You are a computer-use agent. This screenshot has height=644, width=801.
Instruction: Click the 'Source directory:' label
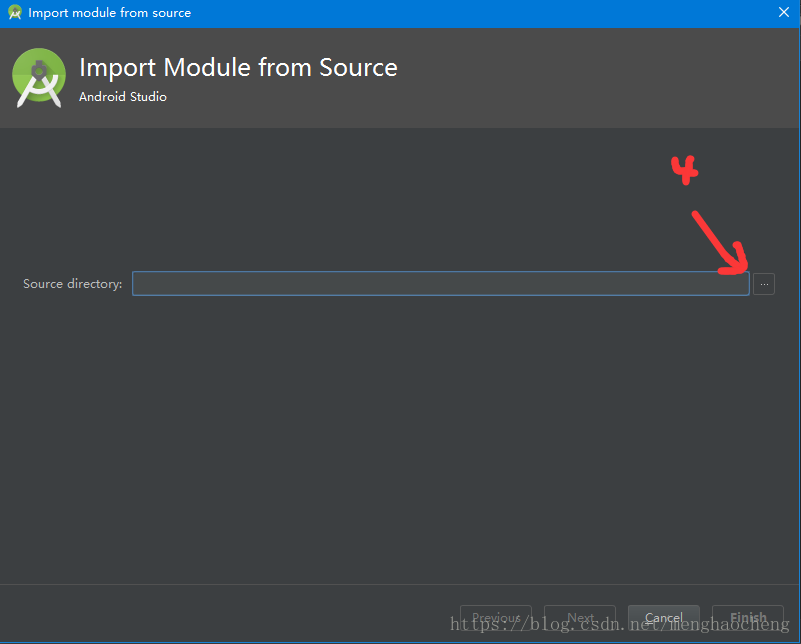click(73, 284)
